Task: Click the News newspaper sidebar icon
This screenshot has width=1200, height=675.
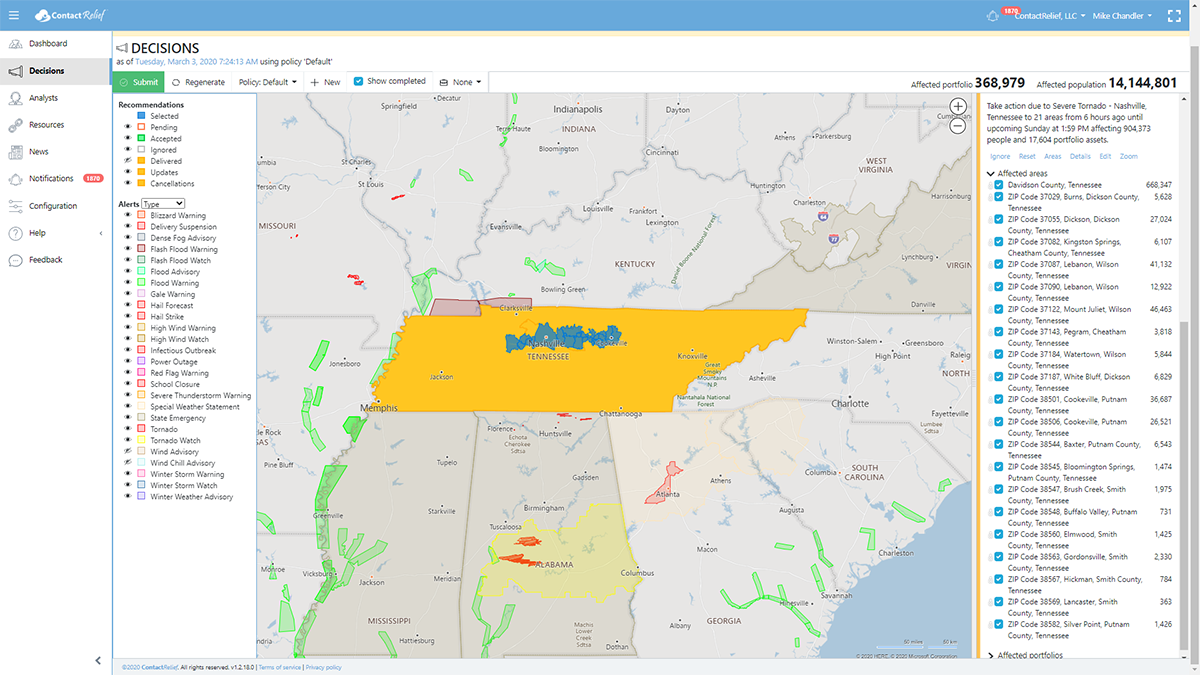Action: [15, 152]
